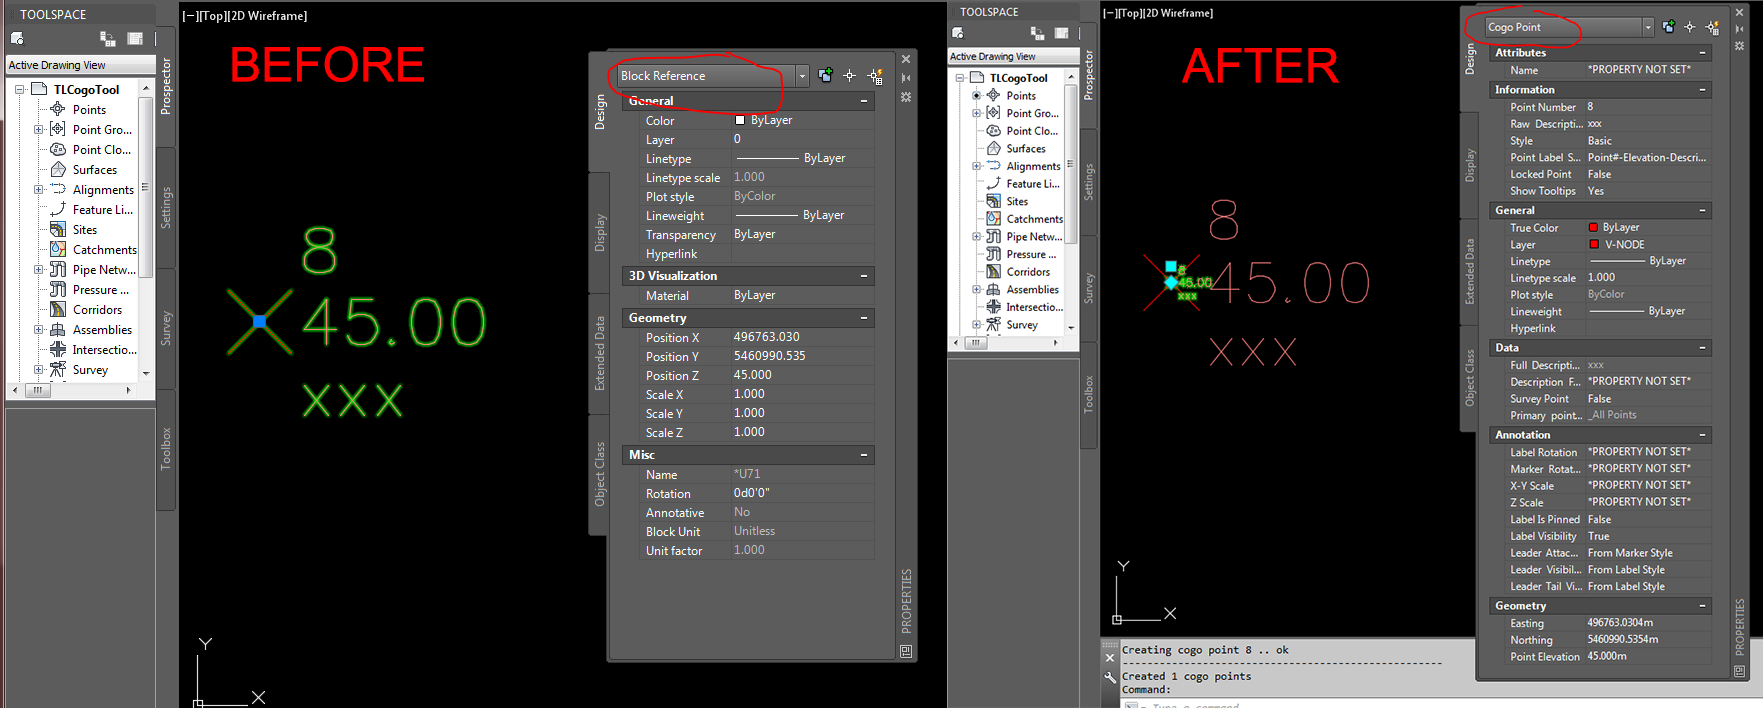This screenshot has height=708, width=1763.
Task: Click Toggle PICKADD icon in Block Reference palette
Action: [x=825, y=75]
